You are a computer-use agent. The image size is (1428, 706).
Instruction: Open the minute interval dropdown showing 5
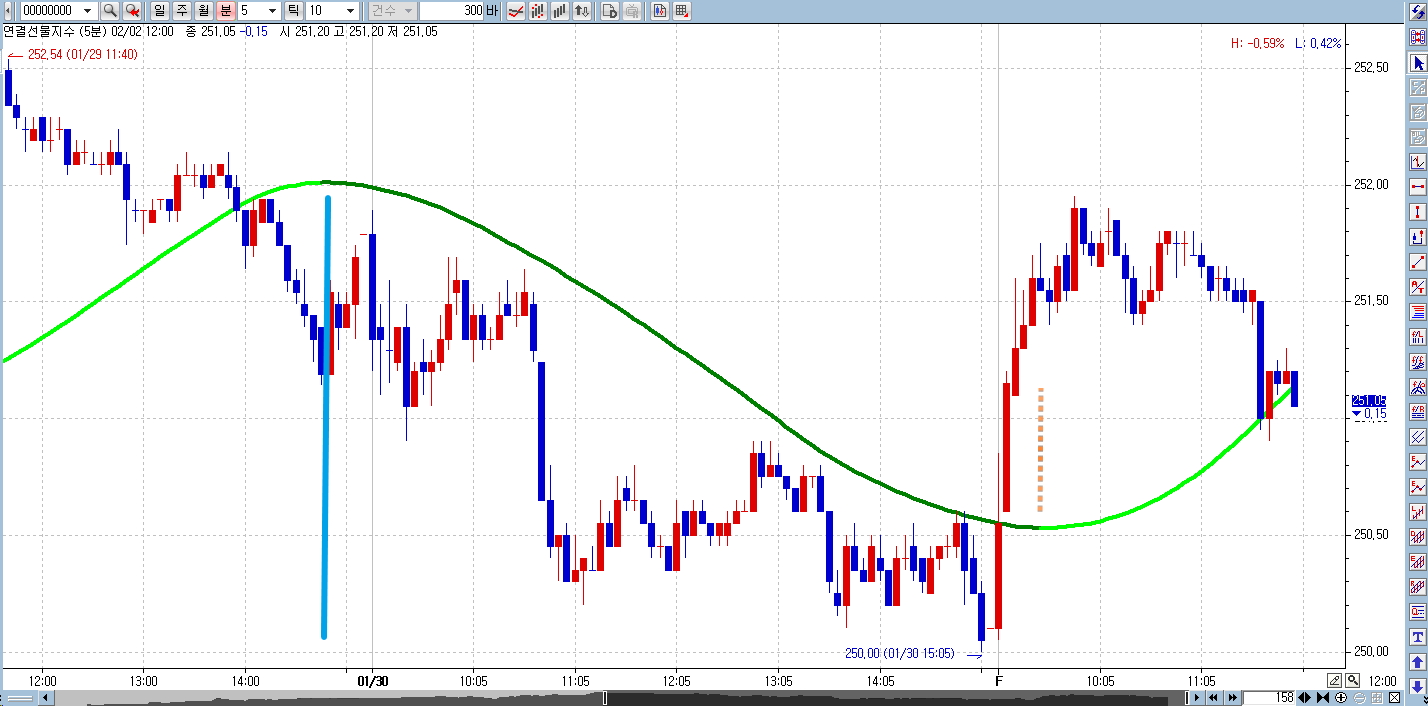pos(272,11)
